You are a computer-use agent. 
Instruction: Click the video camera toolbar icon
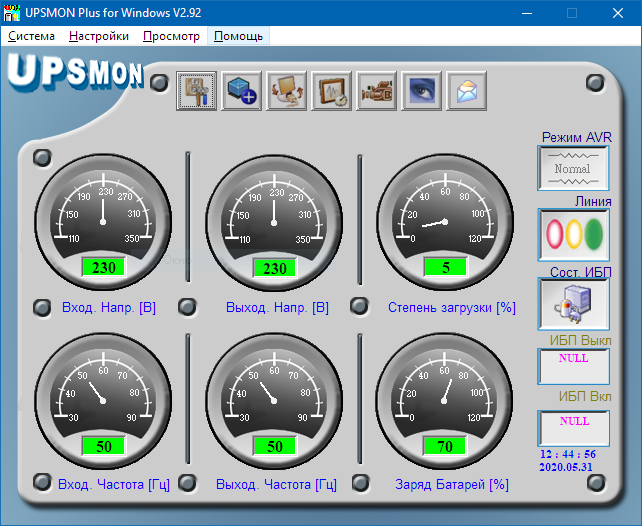pos(377,91)
